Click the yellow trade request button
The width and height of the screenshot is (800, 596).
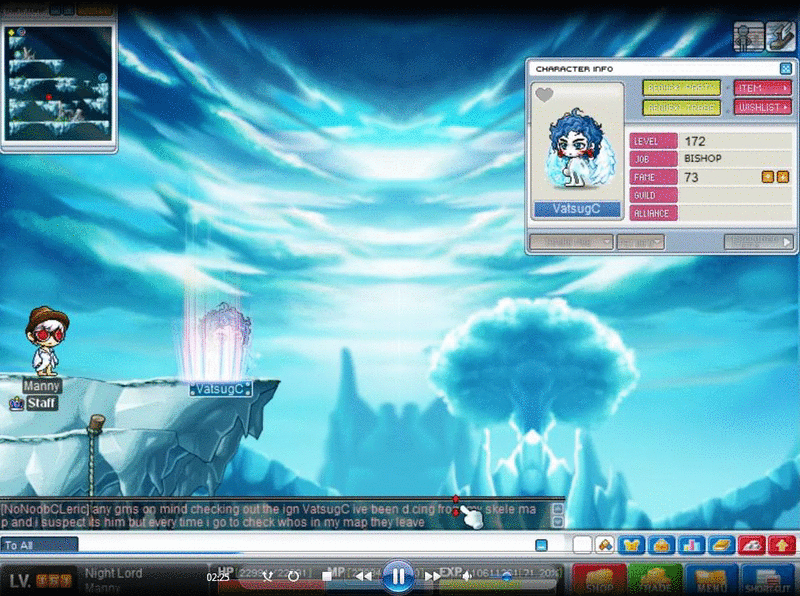(682, 107)
